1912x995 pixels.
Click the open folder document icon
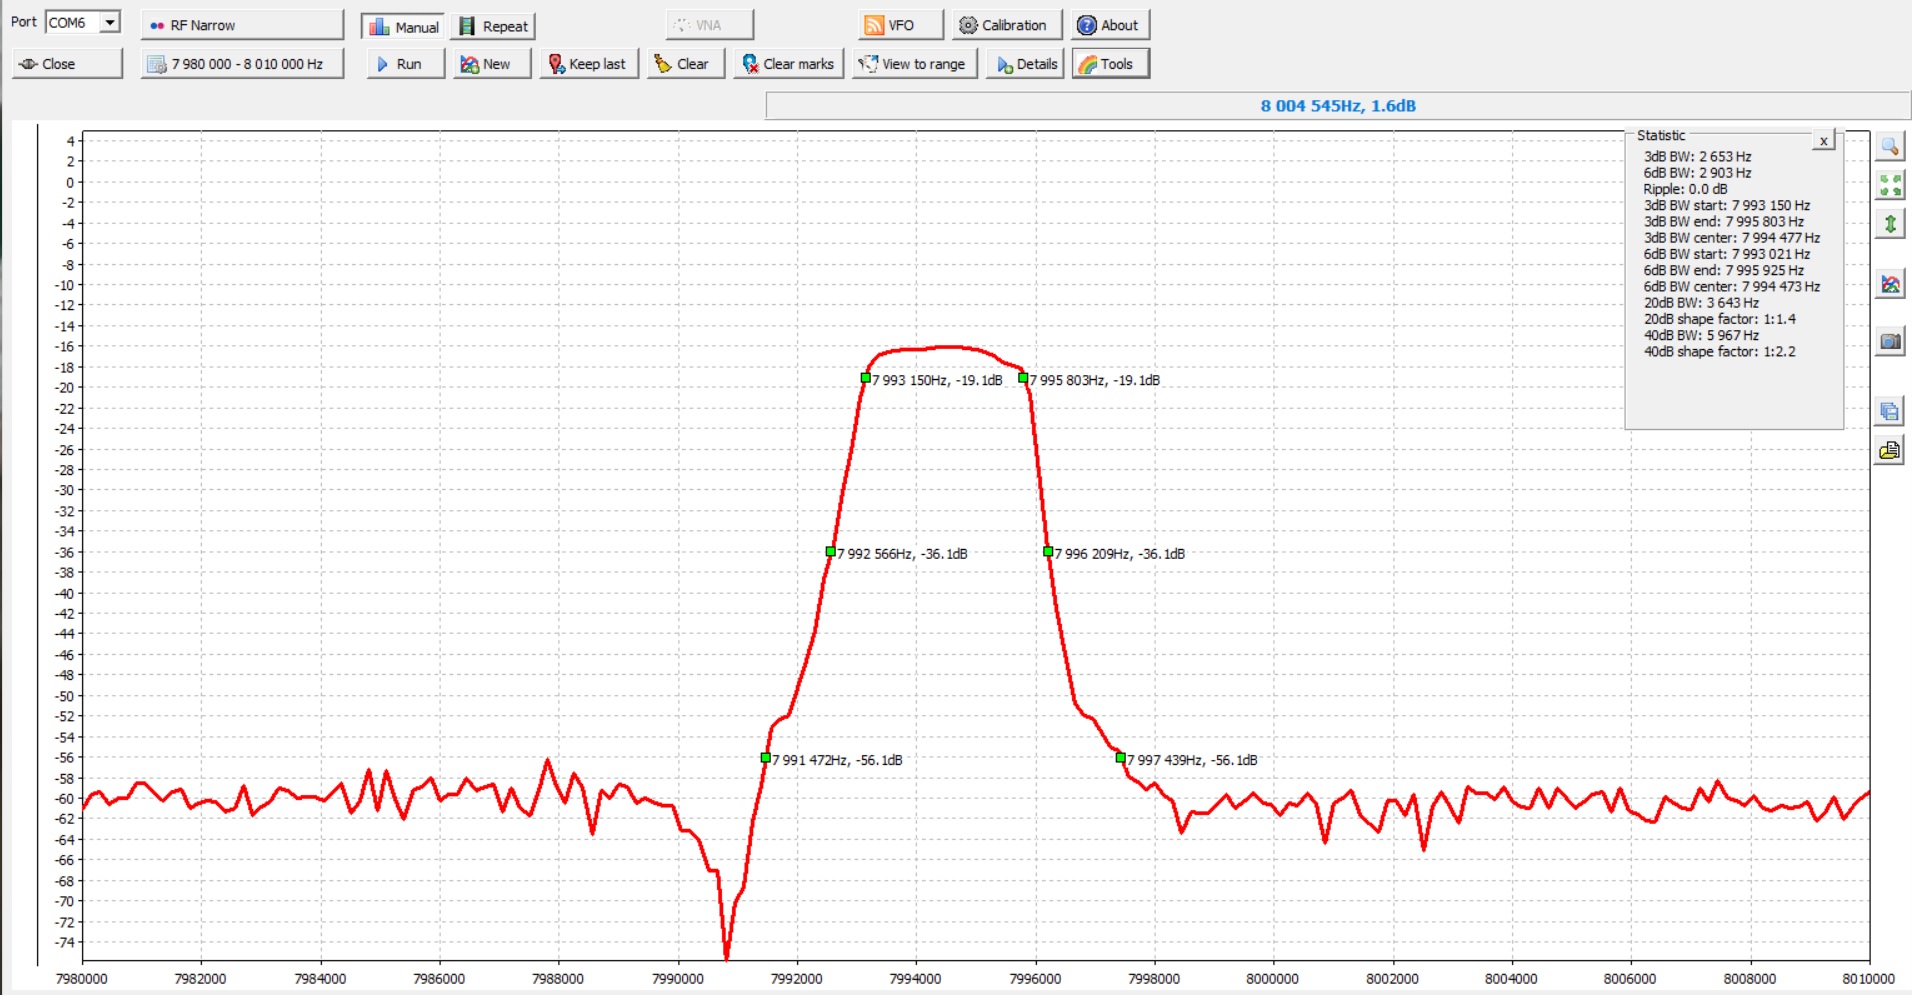1889,451
